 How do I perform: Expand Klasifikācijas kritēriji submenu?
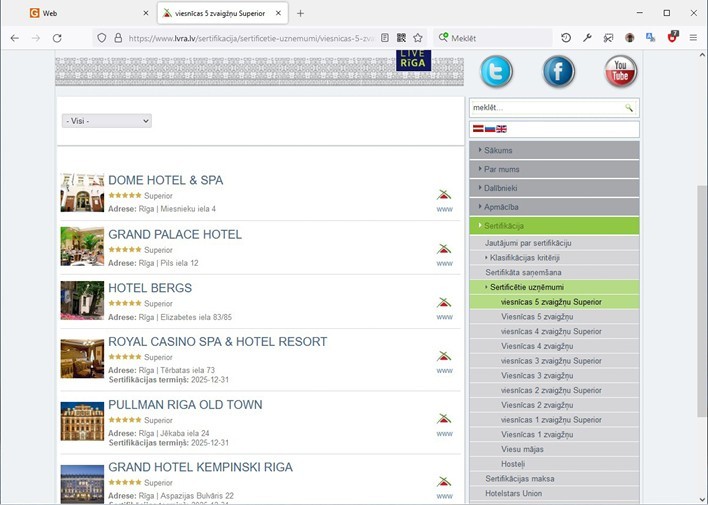click(554, 257)
